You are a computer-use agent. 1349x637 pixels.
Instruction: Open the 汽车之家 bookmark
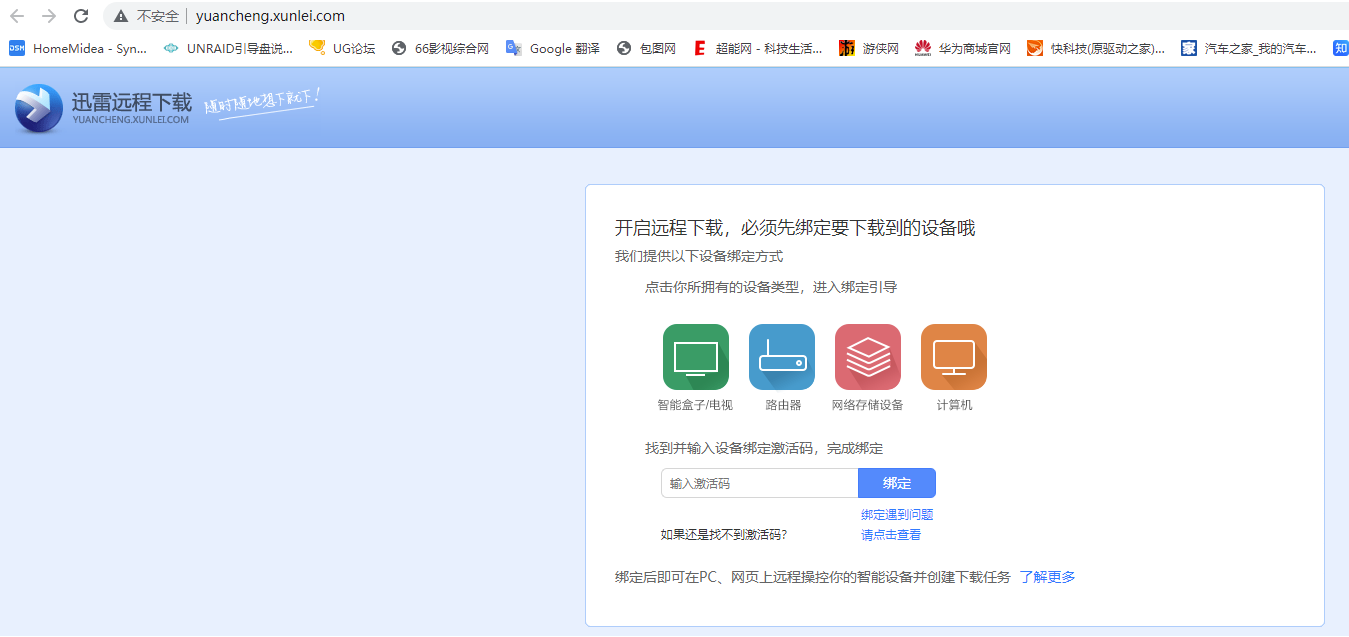[x=1249, y=48]
